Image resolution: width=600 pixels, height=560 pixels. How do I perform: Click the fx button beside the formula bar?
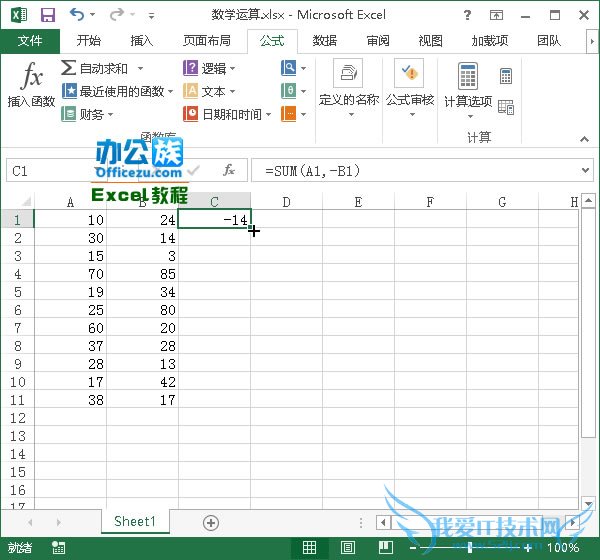pyautogui.click(x=229, y=171)
